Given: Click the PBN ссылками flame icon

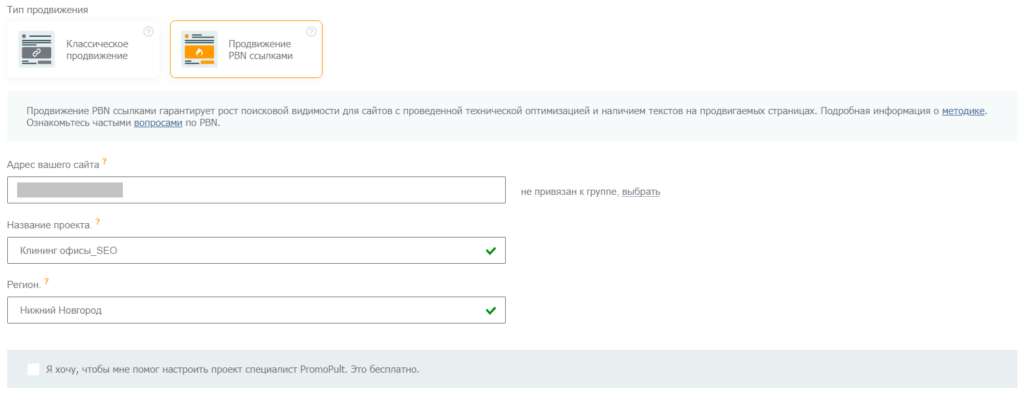Looking at the screenshot, I should point(199,50).
